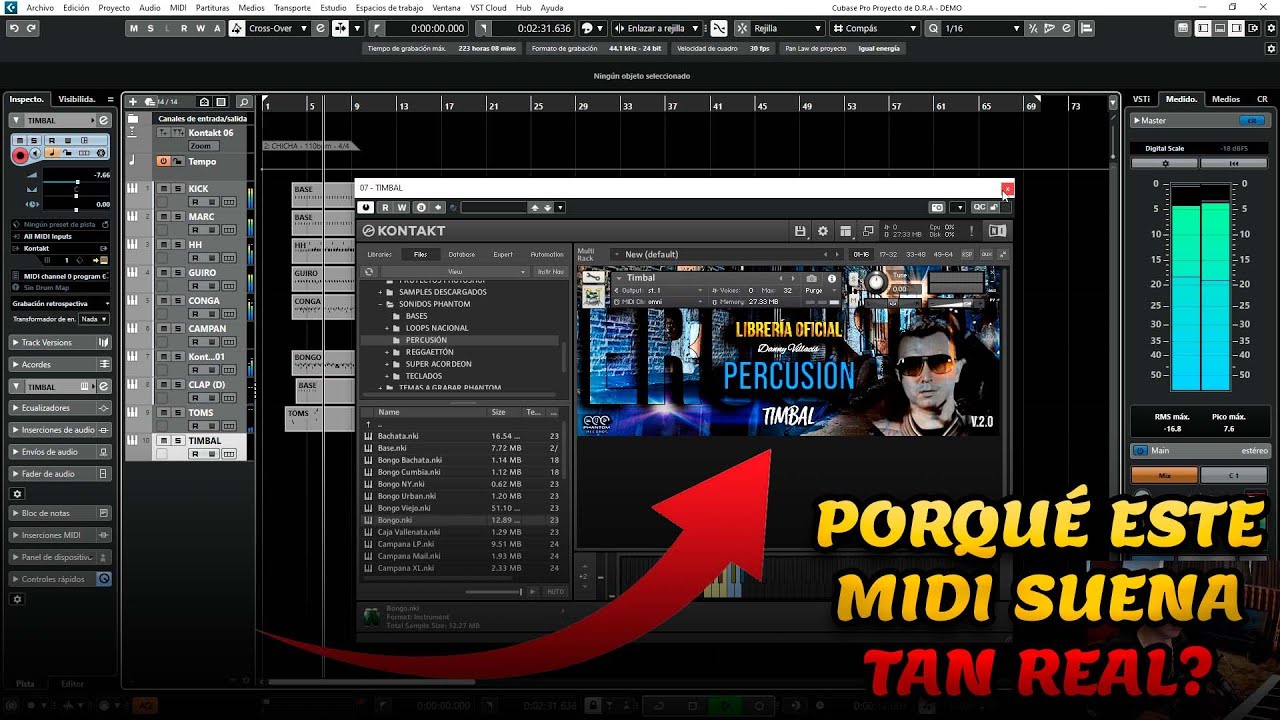The width and height of the screenshot is (1280, 720).
Task: Open Timbal instrument wrench edit icon
Action: point(592,278)
